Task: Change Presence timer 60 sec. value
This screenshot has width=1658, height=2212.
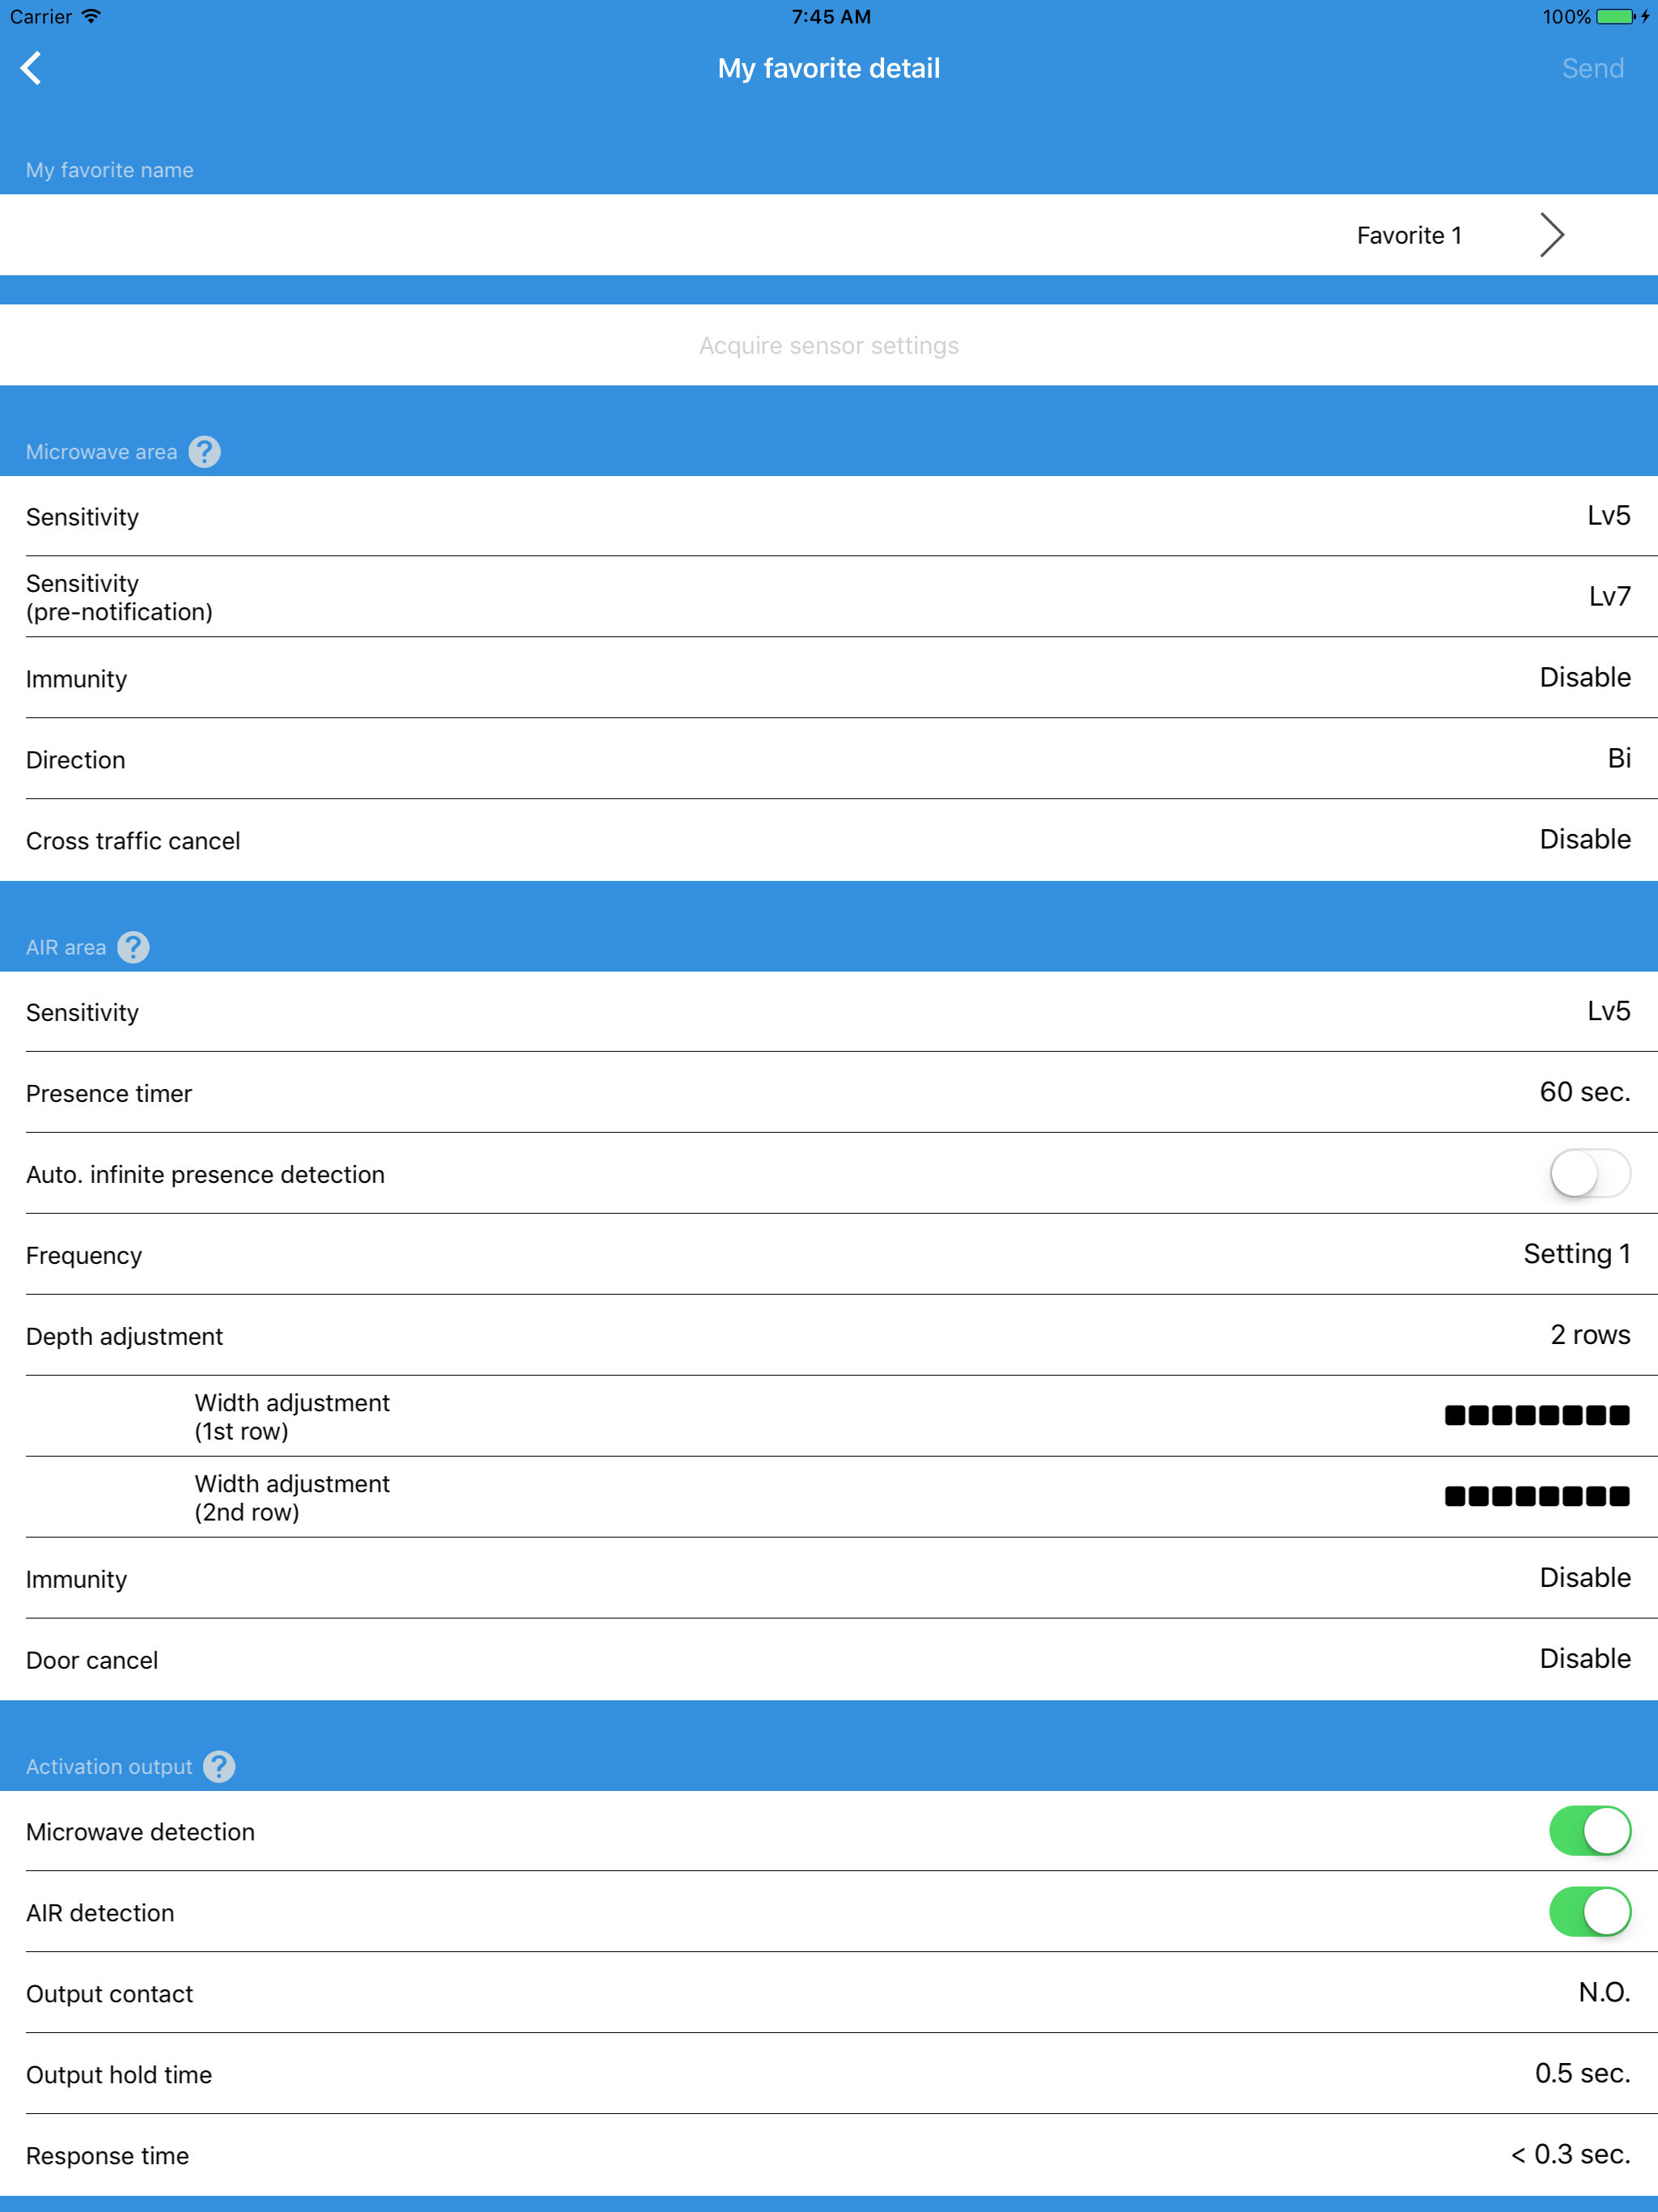Action: (1585, 1092)
